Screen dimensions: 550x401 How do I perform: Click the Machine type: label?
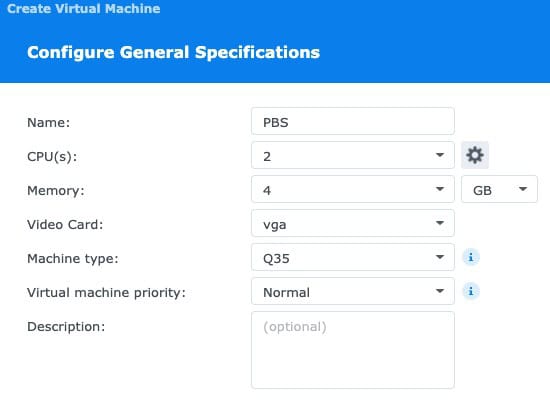click(x=73, y=259)
